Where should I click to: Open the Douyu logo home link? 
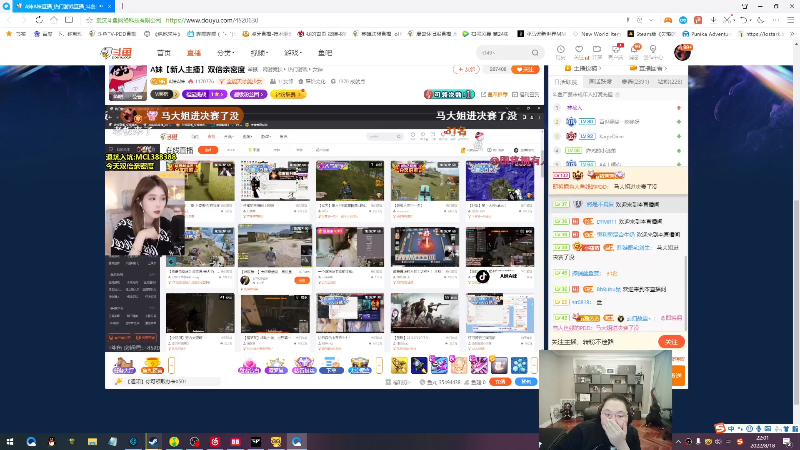[116, 53]
